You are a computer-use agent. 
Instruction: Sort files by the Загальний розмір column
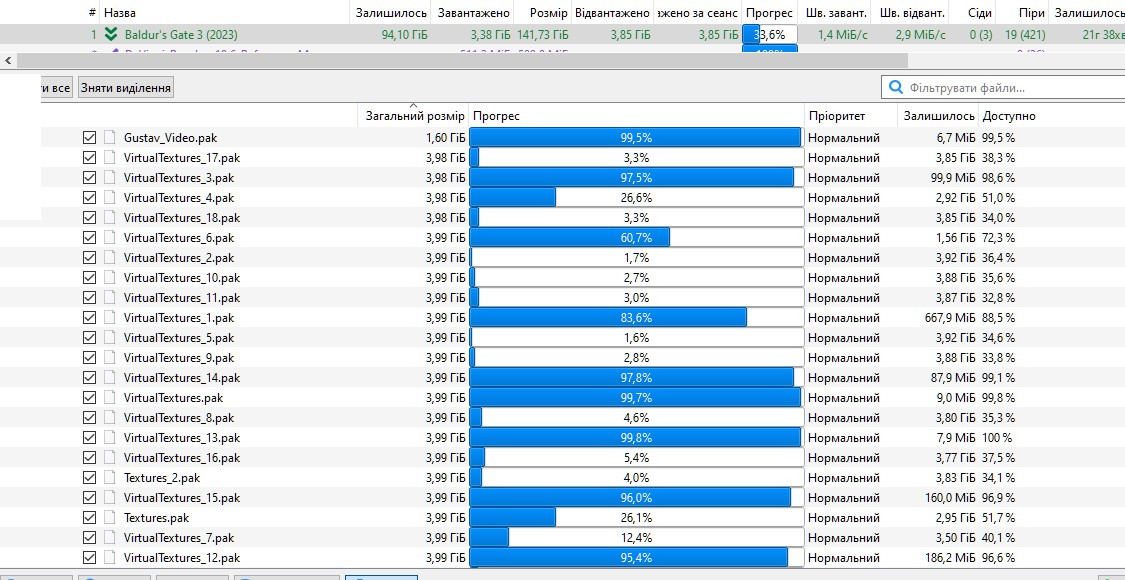click(415, 116)
